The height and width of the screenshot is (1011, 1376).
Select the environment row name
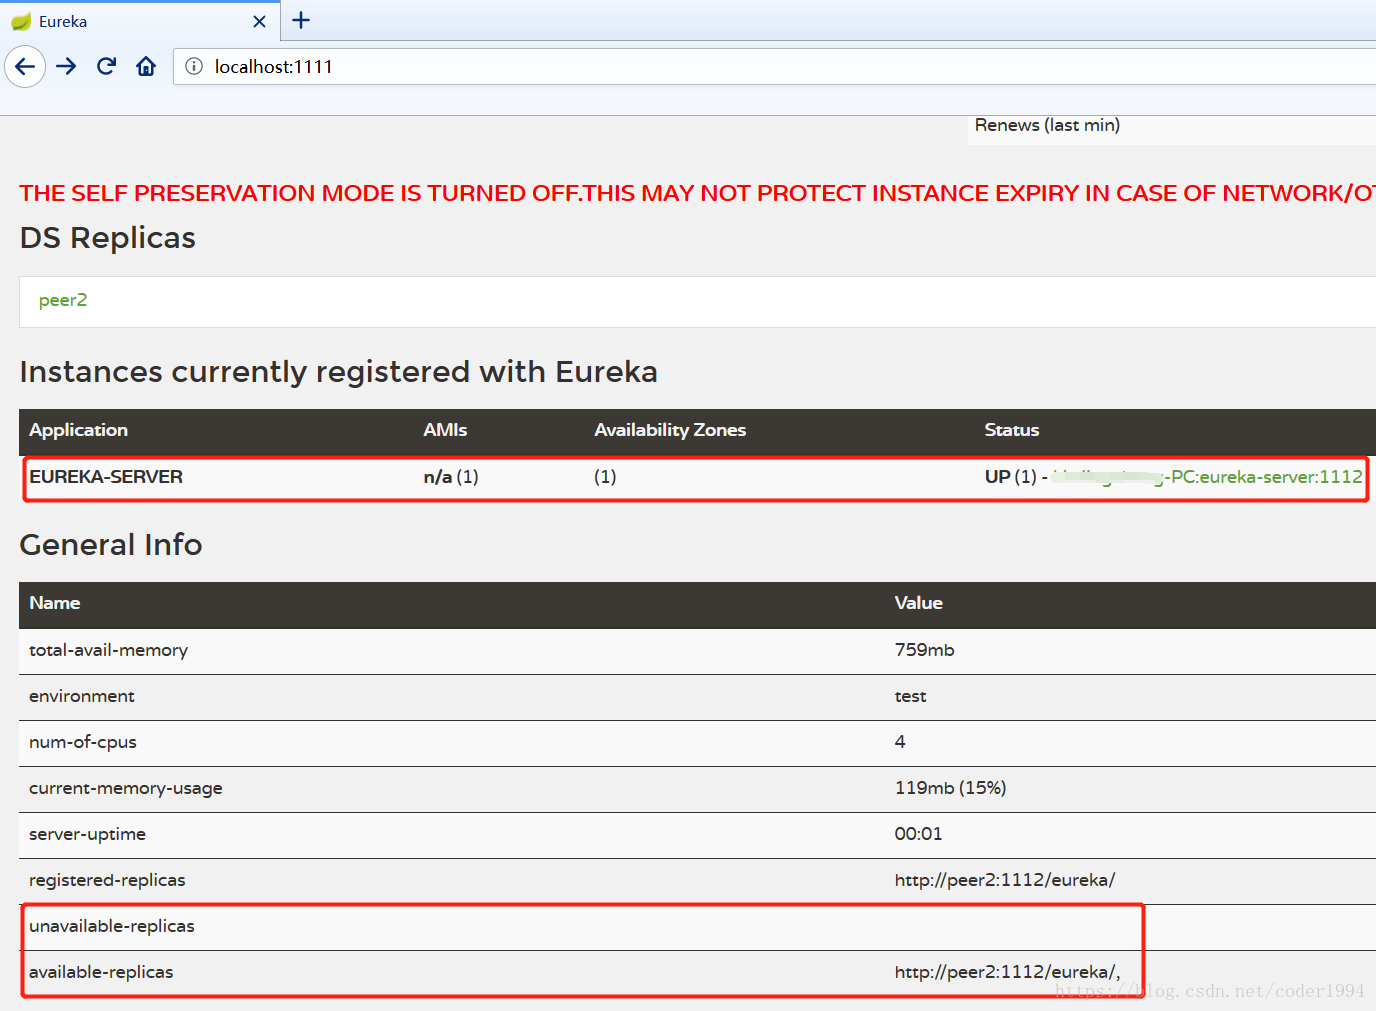pyautogui.click(x=82, y=696)
